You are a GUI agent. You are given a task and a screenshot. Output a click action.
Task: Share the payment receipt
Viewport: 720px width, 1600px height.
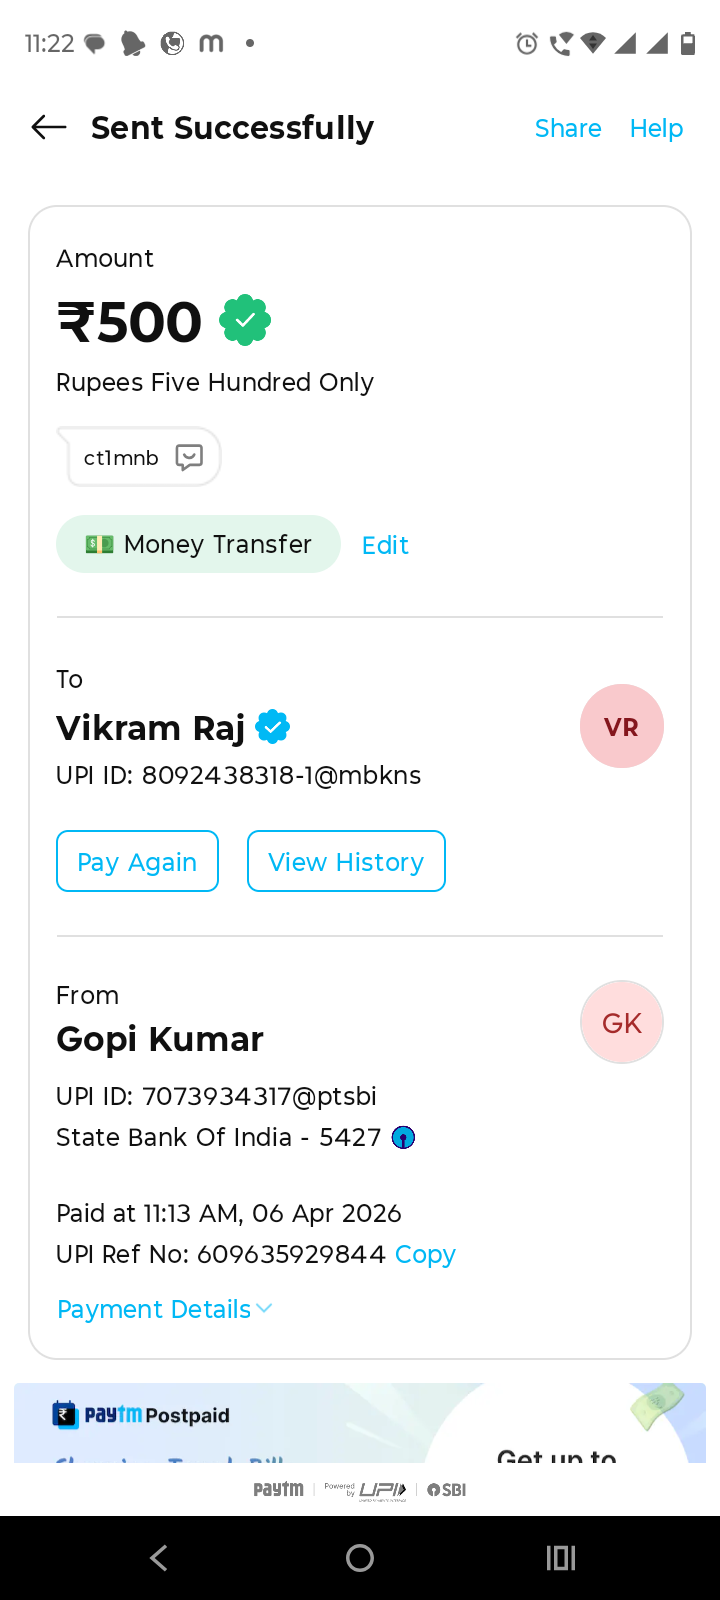[x=568, y=128]
